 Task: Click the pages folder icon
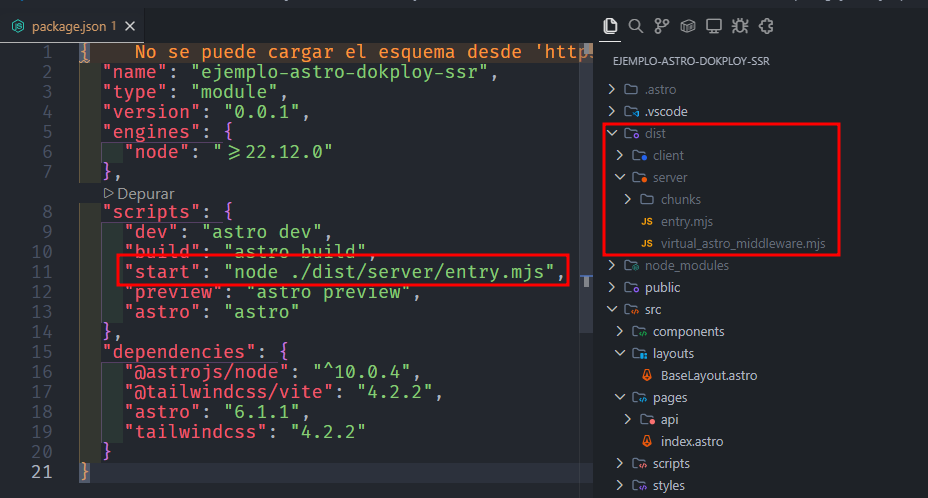(x=639, y=397)
